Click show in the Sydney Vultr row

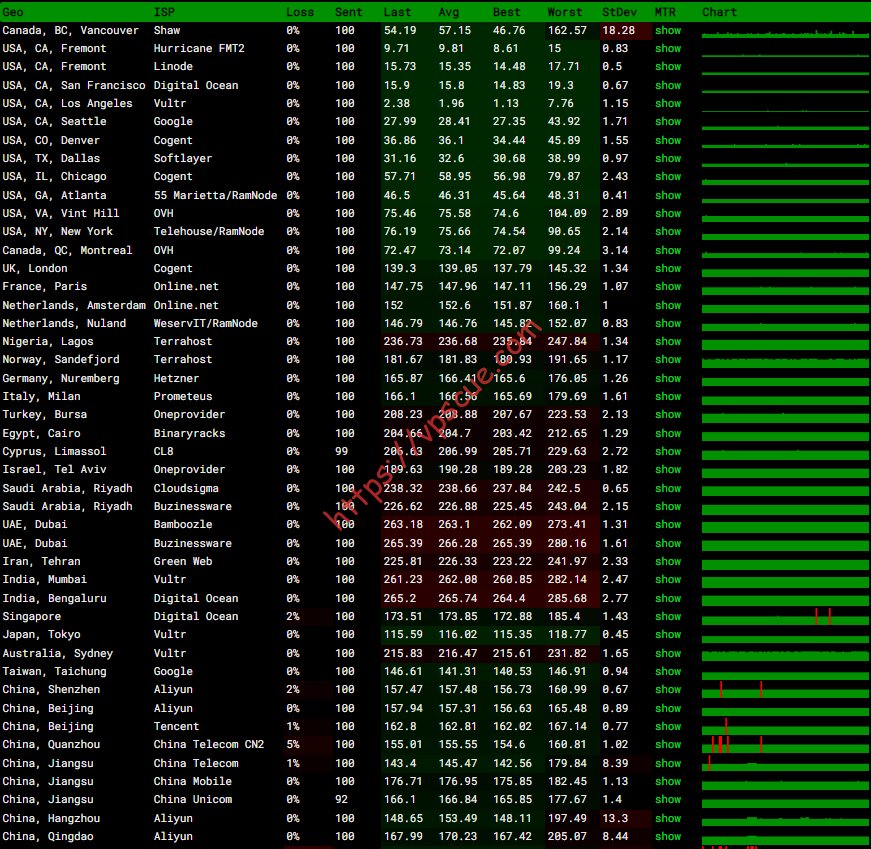pyautogui.click(x=668, y=653)
